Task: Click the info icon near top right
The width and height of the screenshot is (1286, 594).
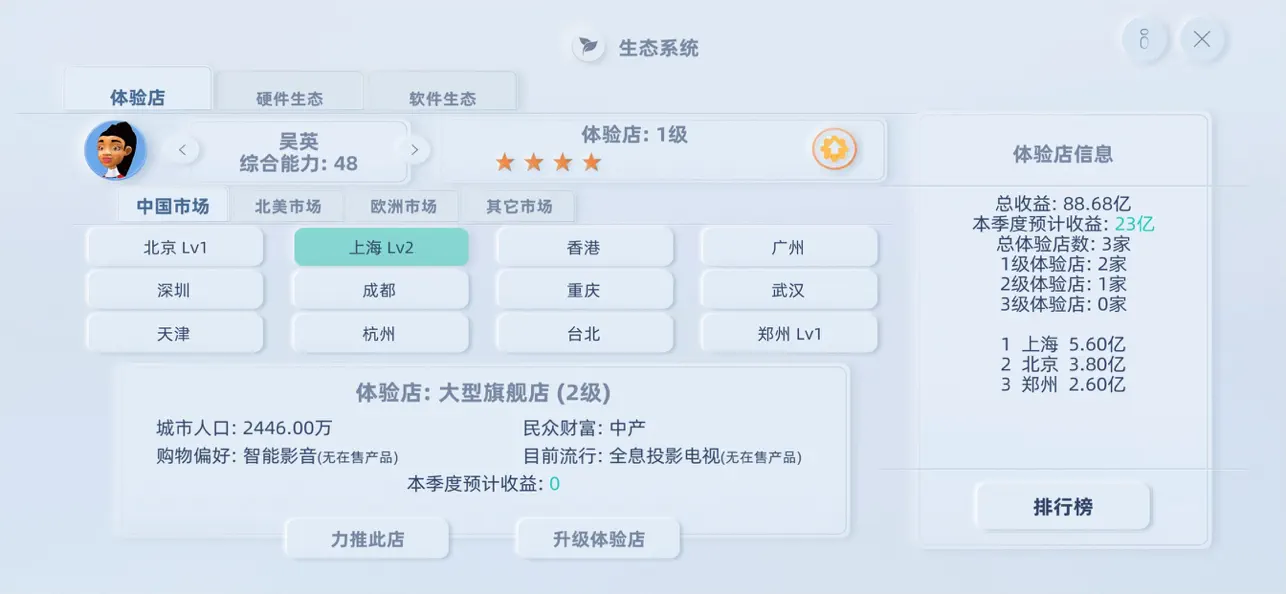Action: [x=1144, y=39]
